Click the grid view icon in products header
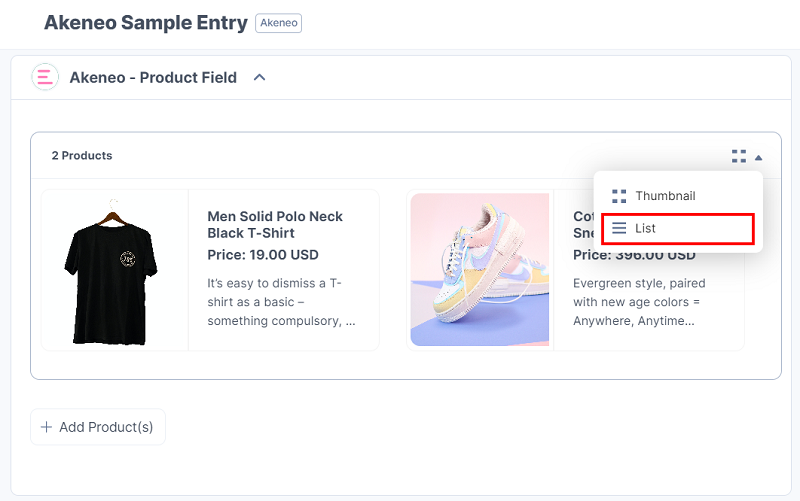The width and height of the screenshot is (800, 501). pos(739,156)
